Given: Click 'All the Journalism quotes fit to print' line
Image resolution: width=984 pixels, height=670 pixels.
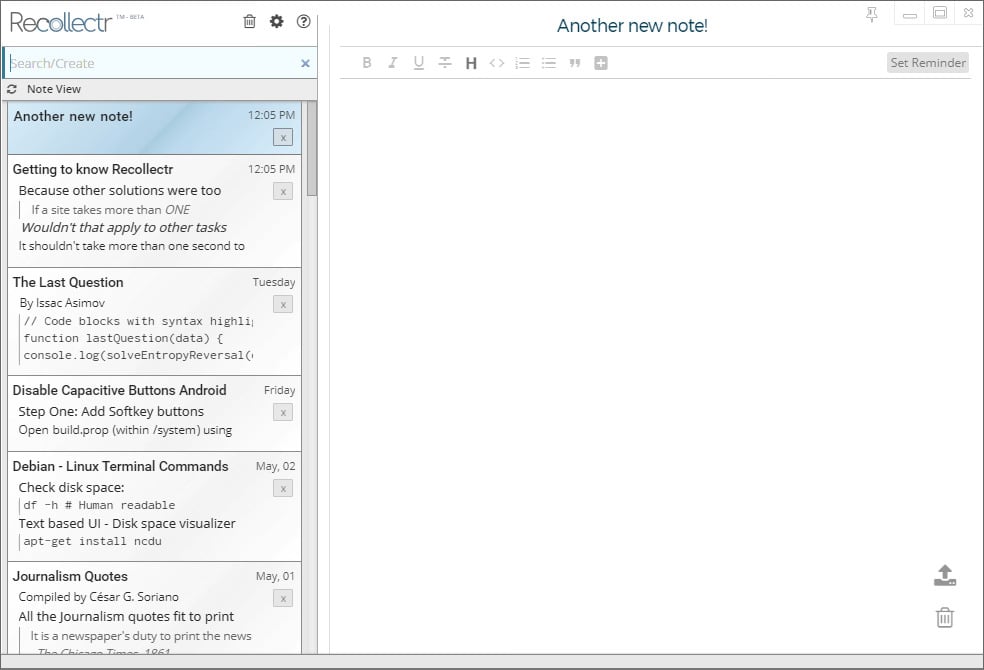Looking at the screenshot, I should (x=126, y=617).
